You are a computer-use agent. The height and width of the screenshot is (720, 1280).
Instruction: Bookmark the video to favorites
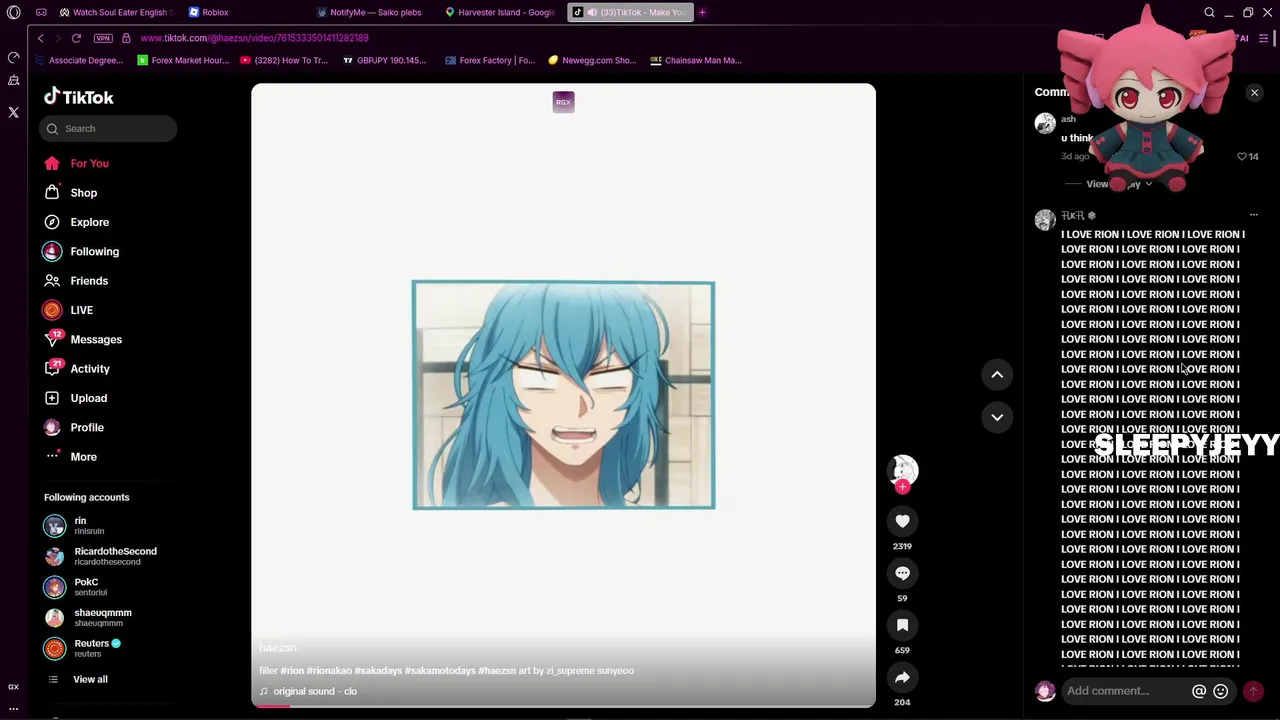pyautogui.click(x=902, y=625)
